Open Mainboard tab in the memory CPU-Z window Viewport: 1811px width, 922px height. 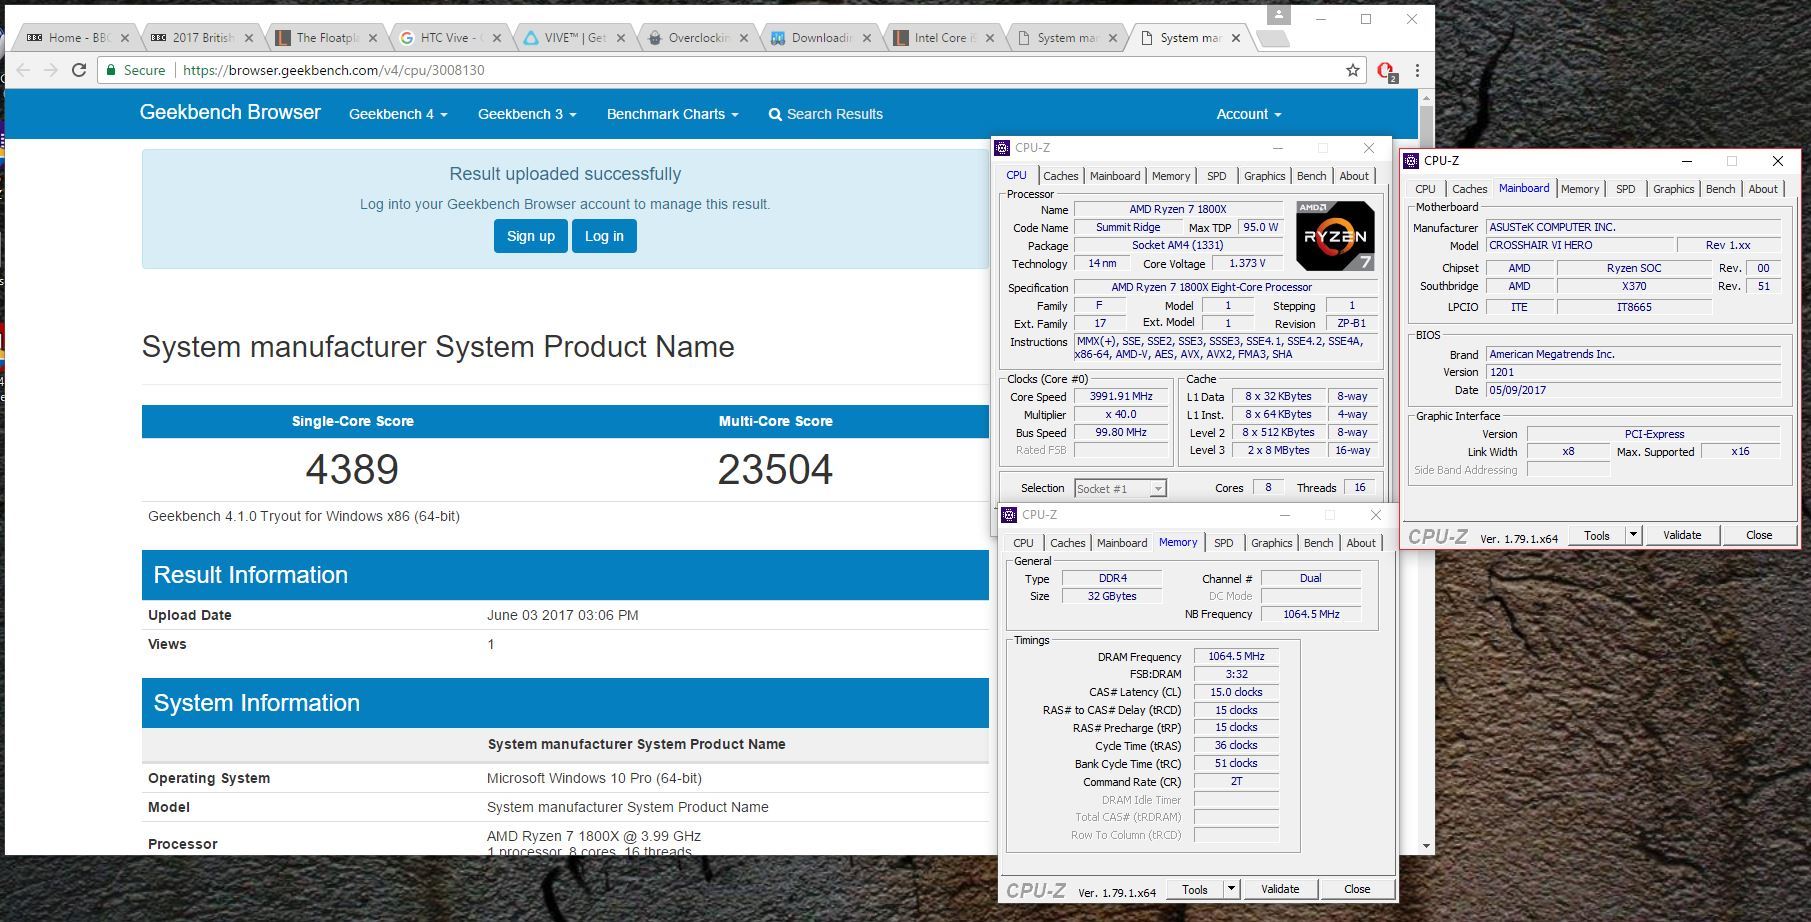tap(1122, 543)
